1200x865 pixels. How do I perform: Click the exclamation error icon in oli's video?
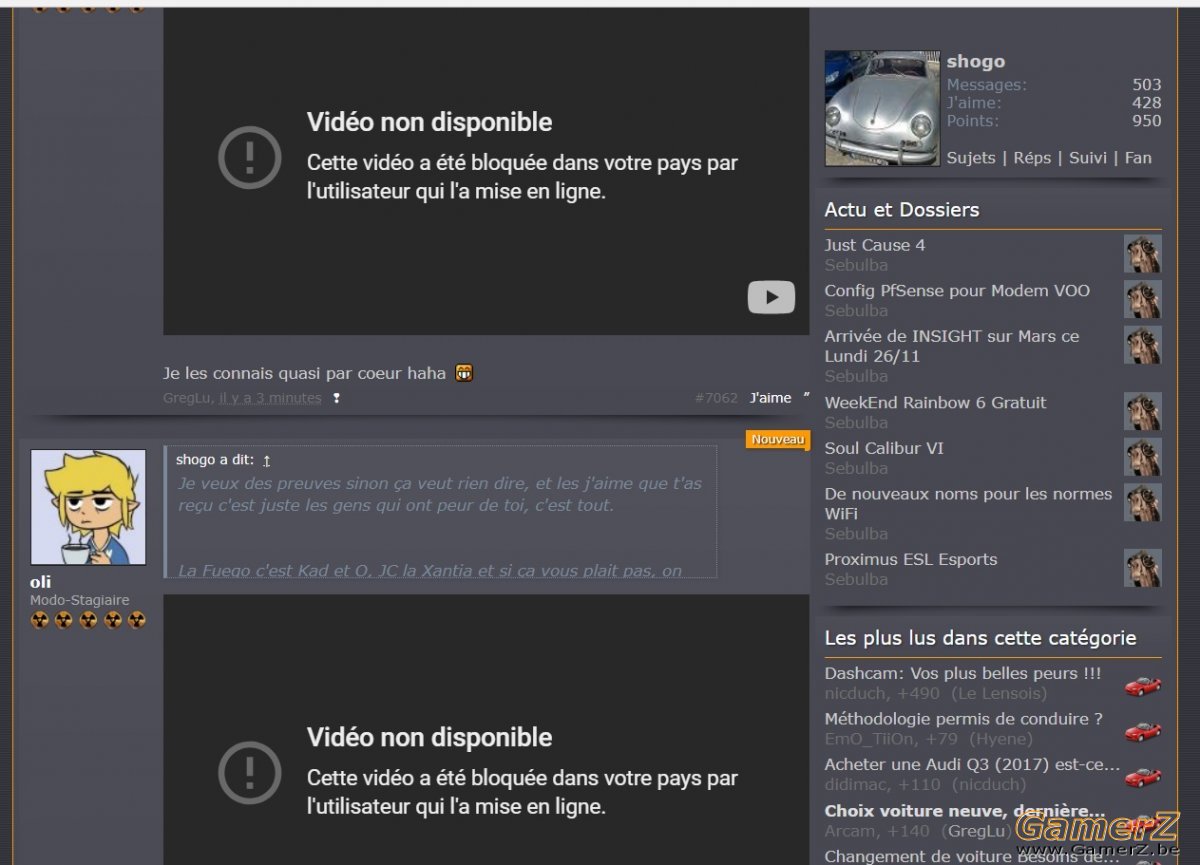coord(250,772)
